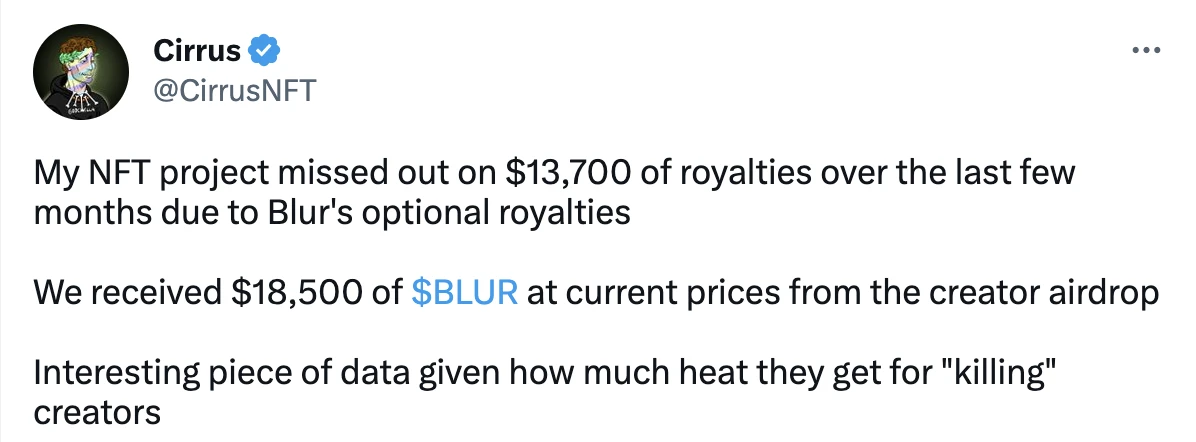Image resolution: width=1196 pixels, height=442 pixels.
Task: Open the three-dot more options menu
Action: coord(1146,51)
